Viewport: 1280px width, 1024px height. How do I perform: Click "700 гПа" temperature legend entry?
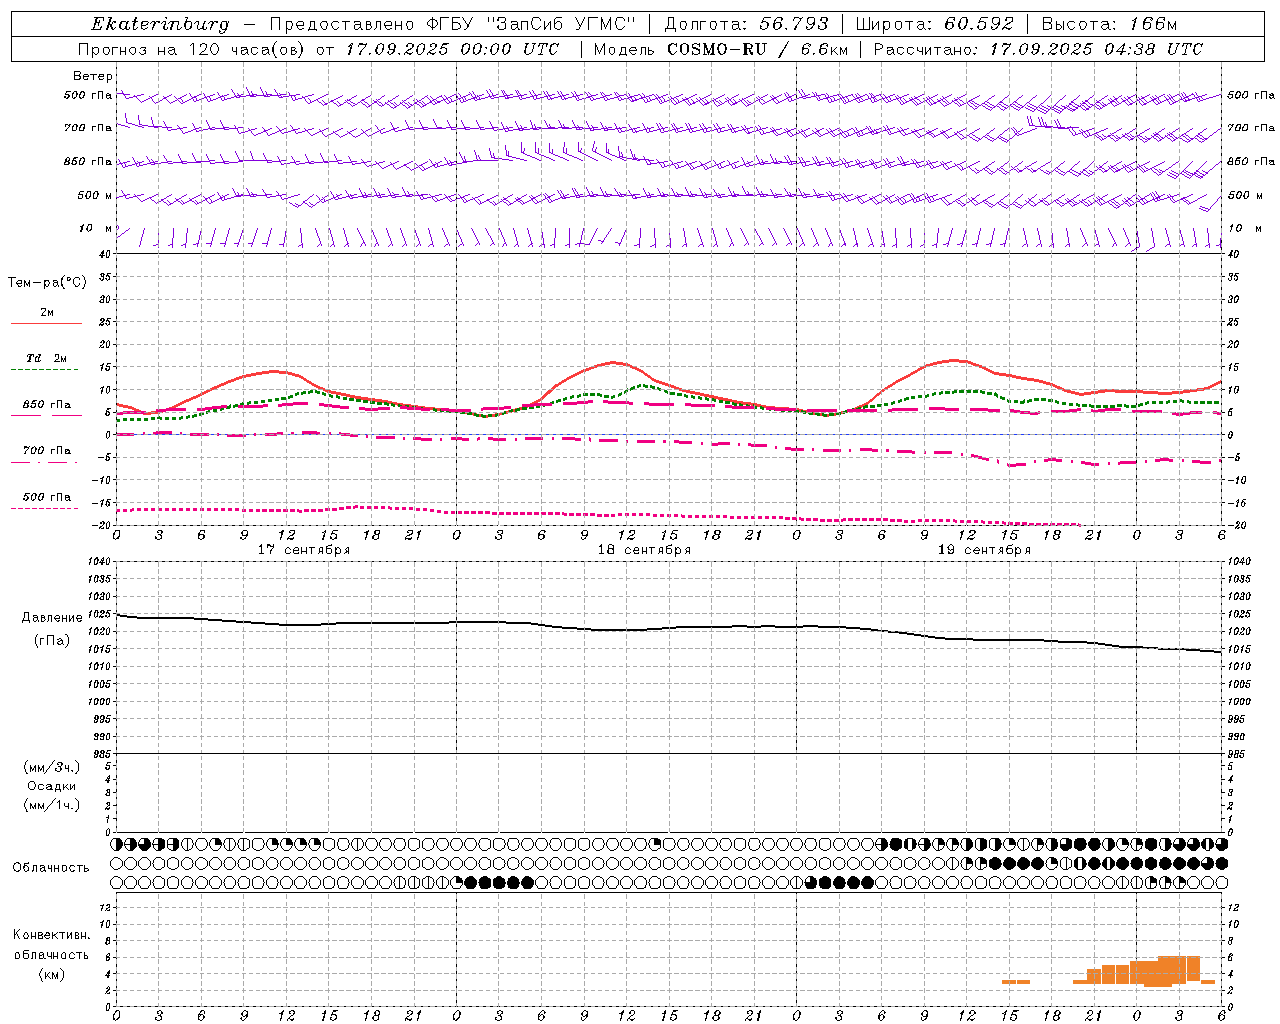pyautogui.click(x=47, y=451)
